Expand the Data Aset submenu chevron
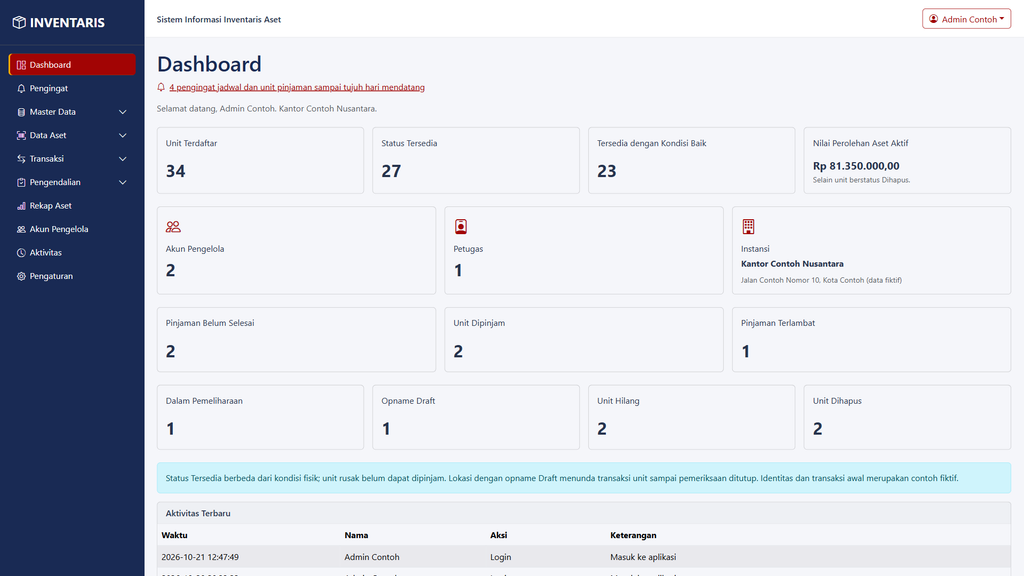 pos(122,135)
